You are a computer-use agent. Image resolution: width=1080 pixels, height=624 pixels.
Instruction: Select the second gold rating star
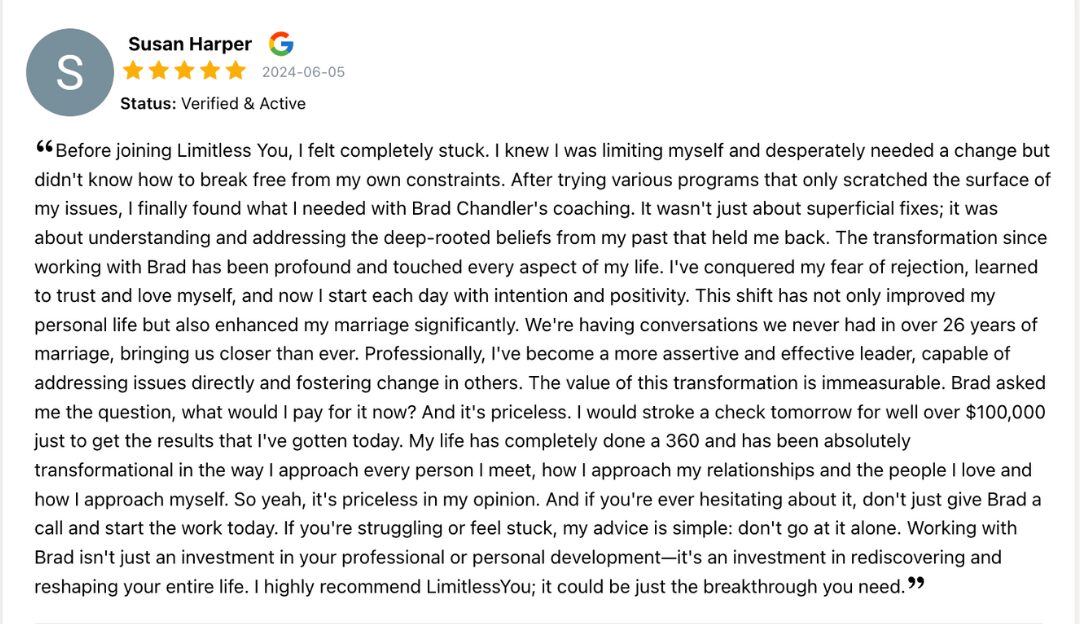click(x=159, y=71)
